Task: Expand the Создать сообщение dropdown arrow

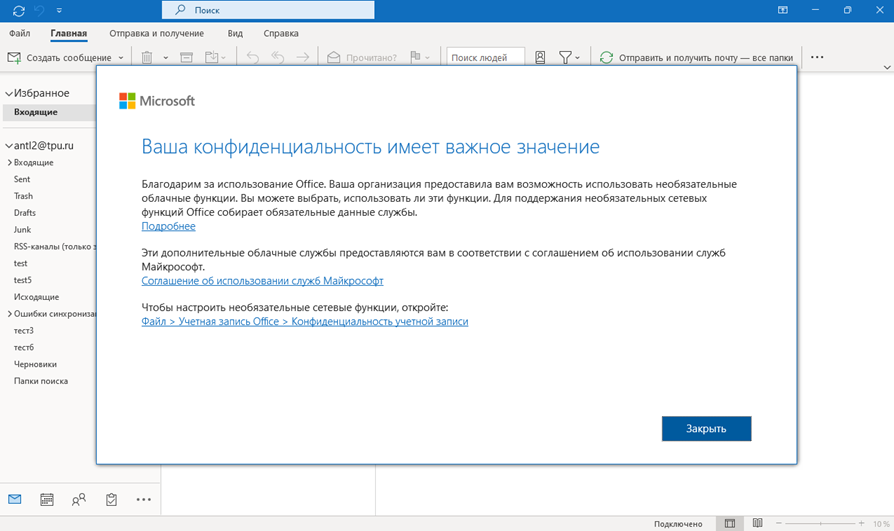Action: coord(121,58)
